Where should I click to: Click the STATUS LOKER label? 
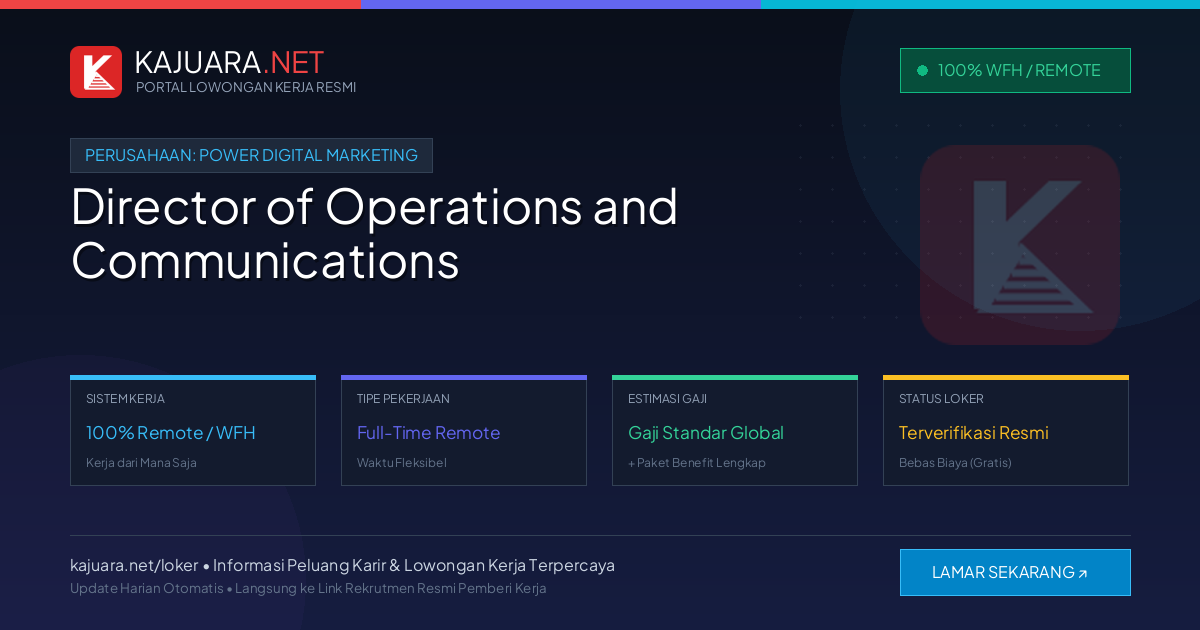pos(941,399)
